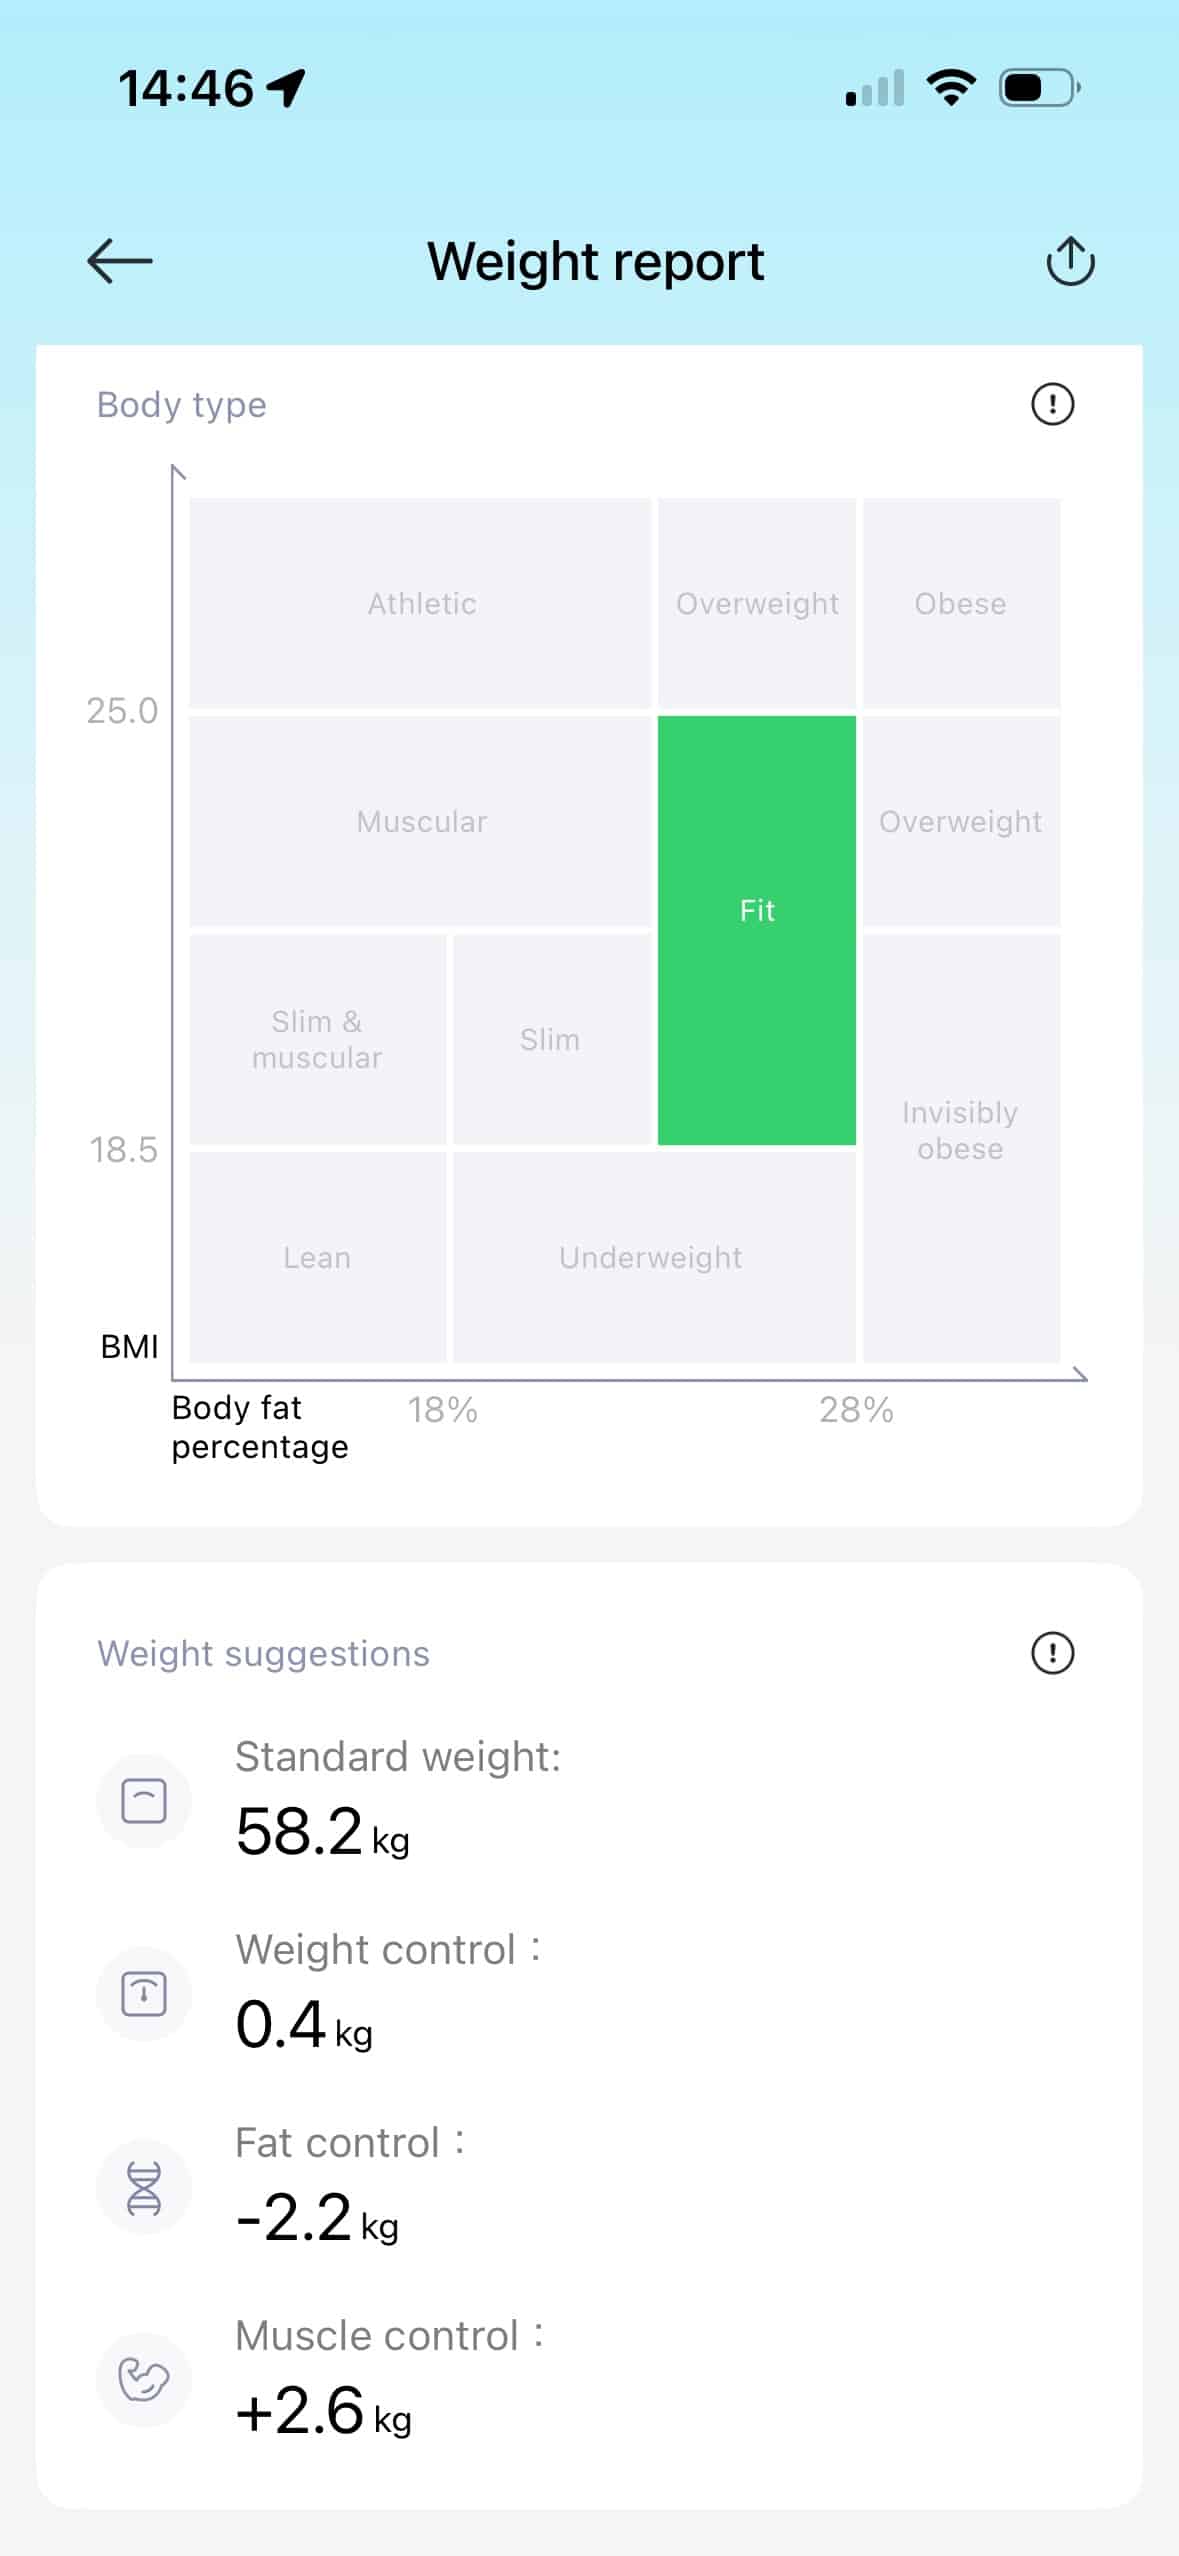Tap the battery indicator in status bar

[1039, 88]
